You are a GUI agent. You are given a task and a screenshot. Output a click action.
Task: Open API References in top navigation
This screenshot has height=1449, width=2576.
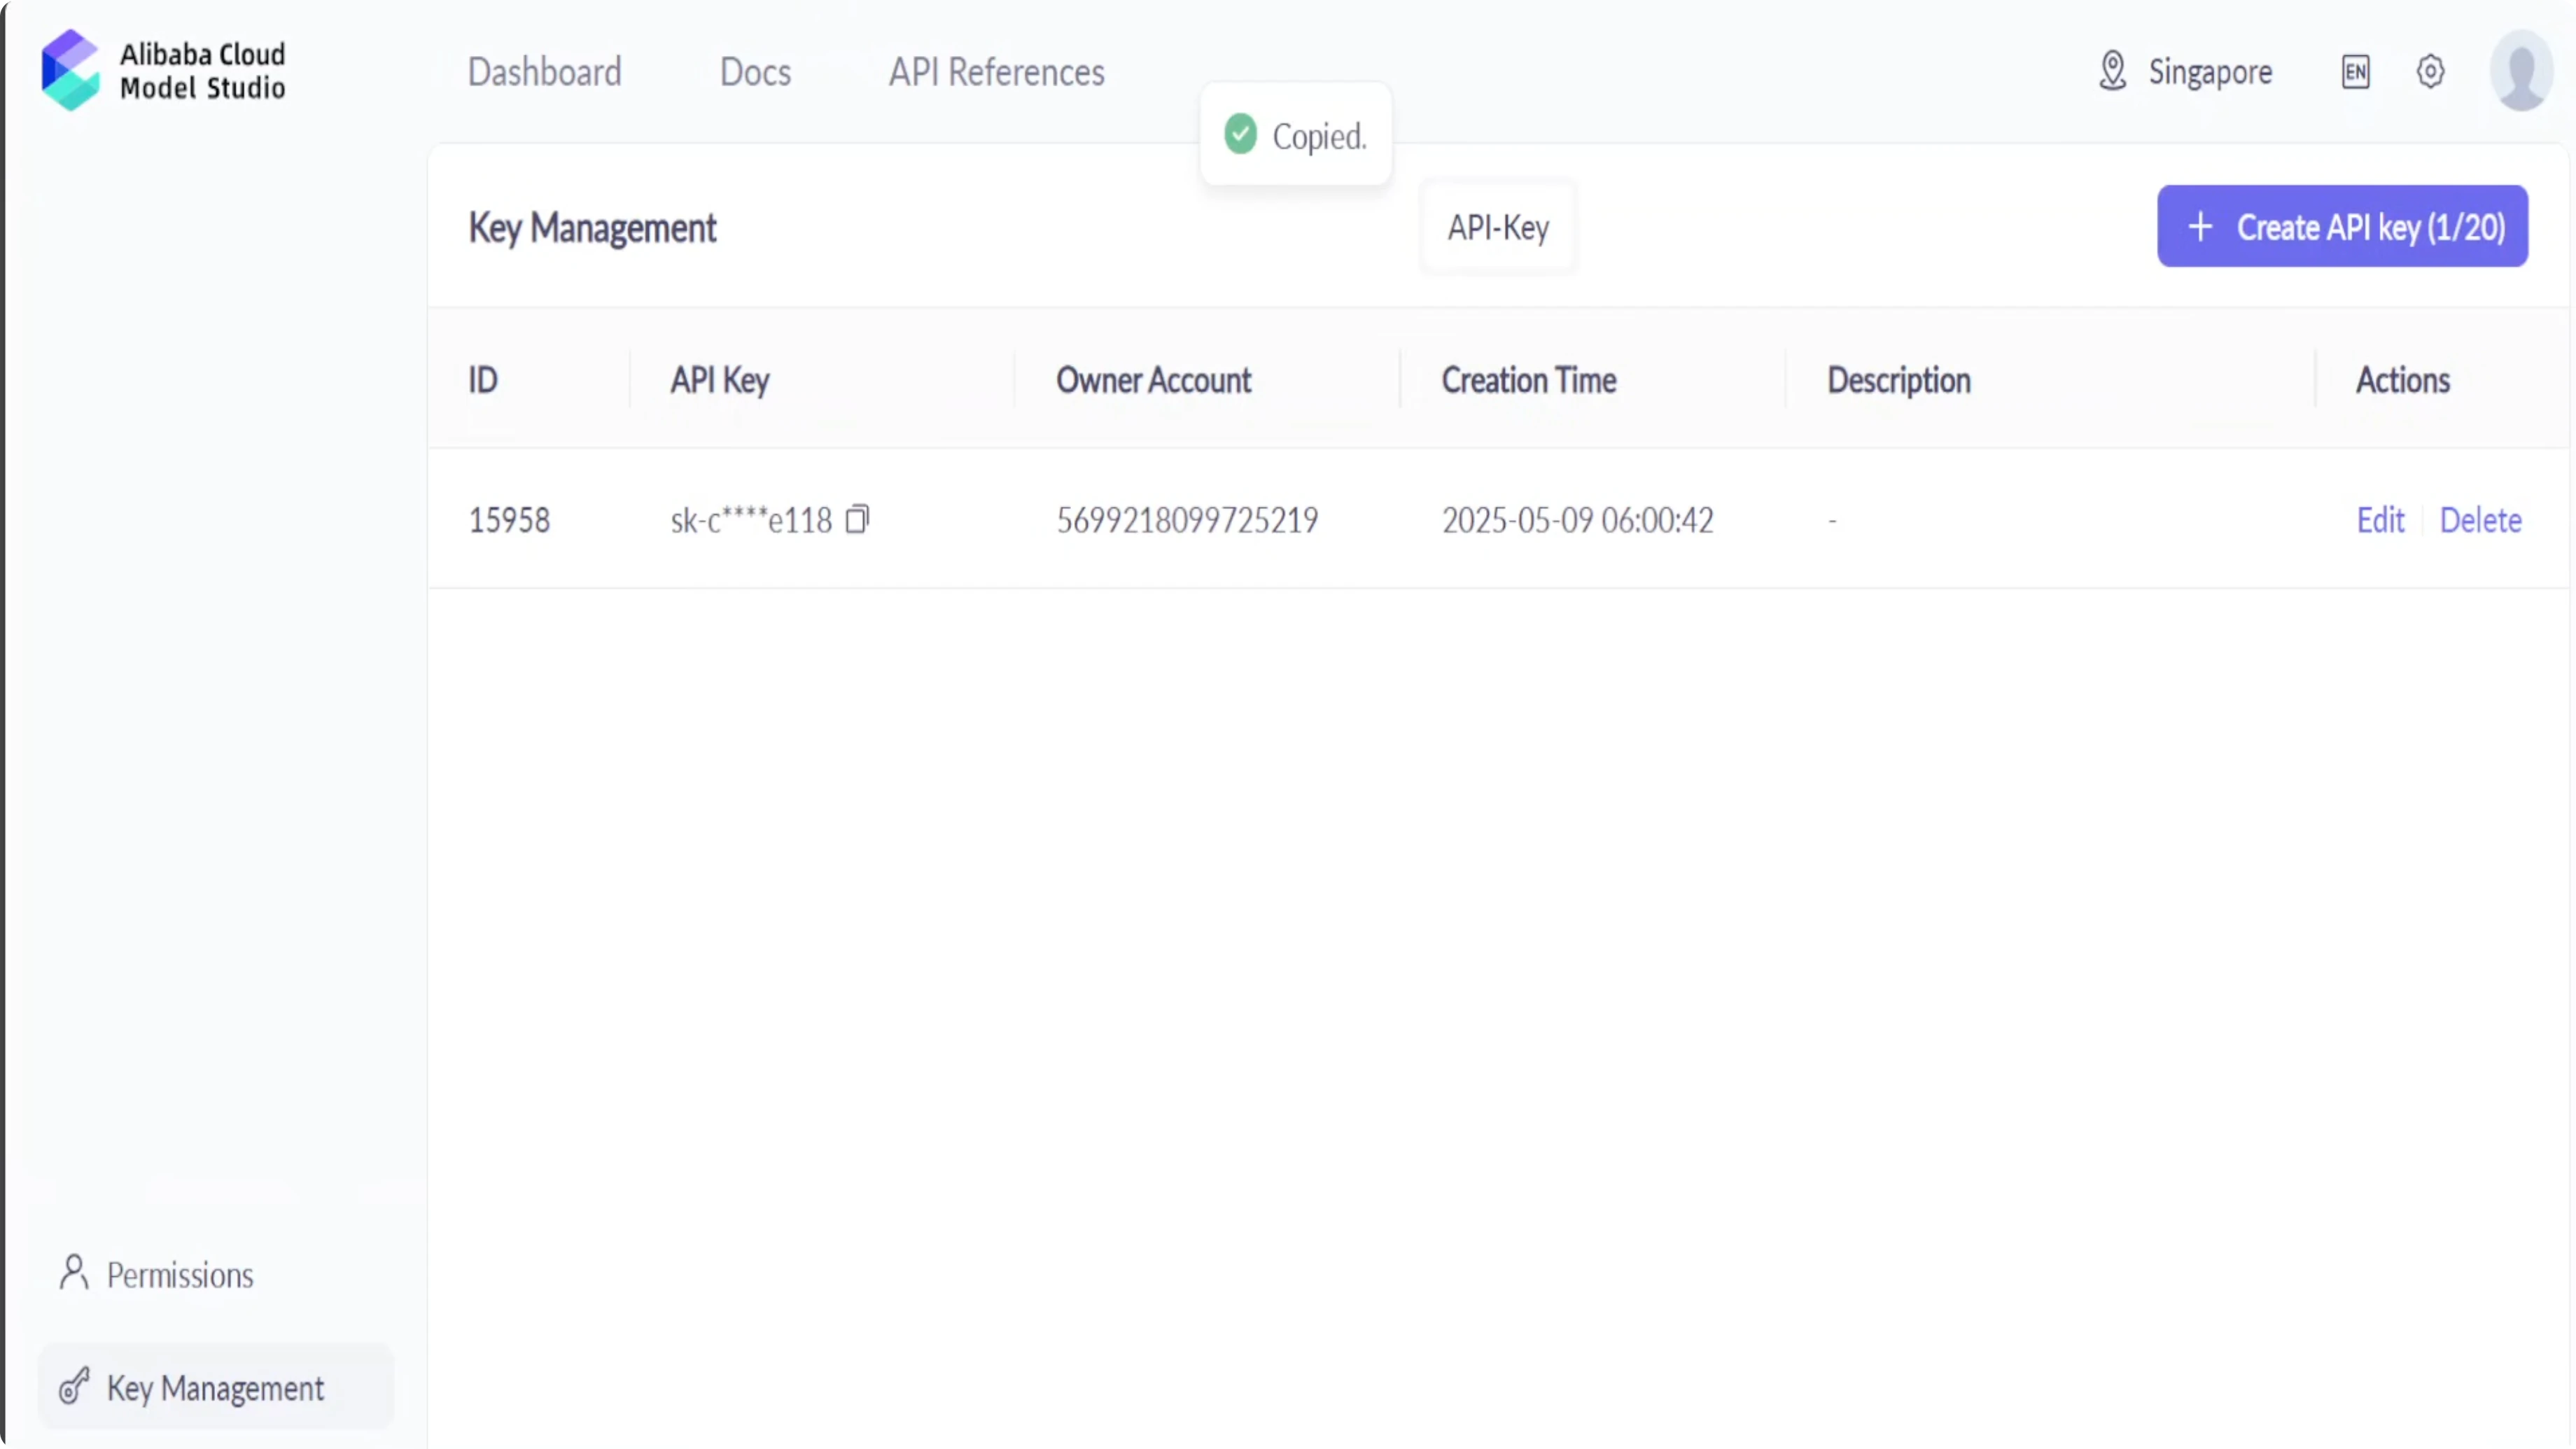click(996, 72)
